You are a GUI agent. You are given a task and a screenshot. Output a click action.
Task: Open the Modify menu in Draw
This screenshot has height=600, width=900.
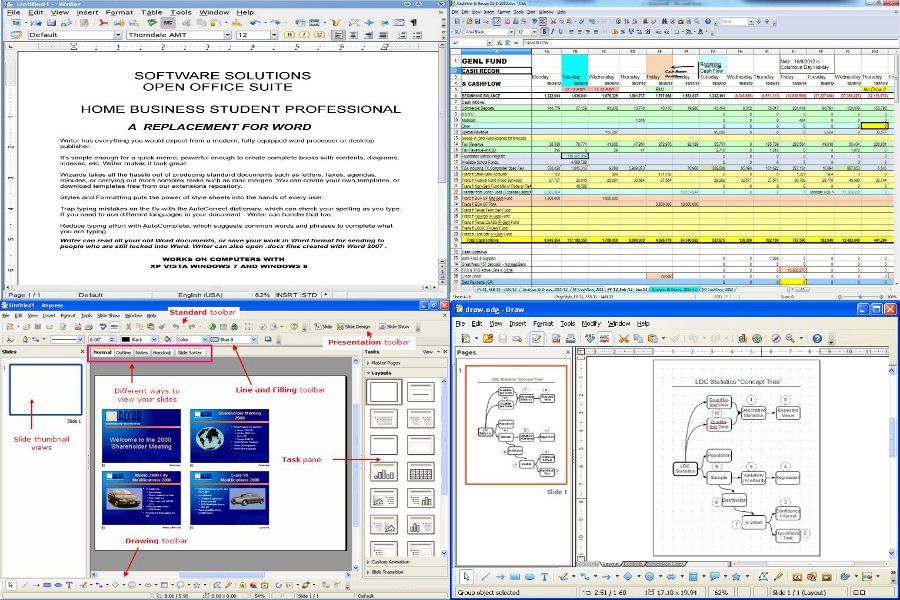(x=591, y=324)
